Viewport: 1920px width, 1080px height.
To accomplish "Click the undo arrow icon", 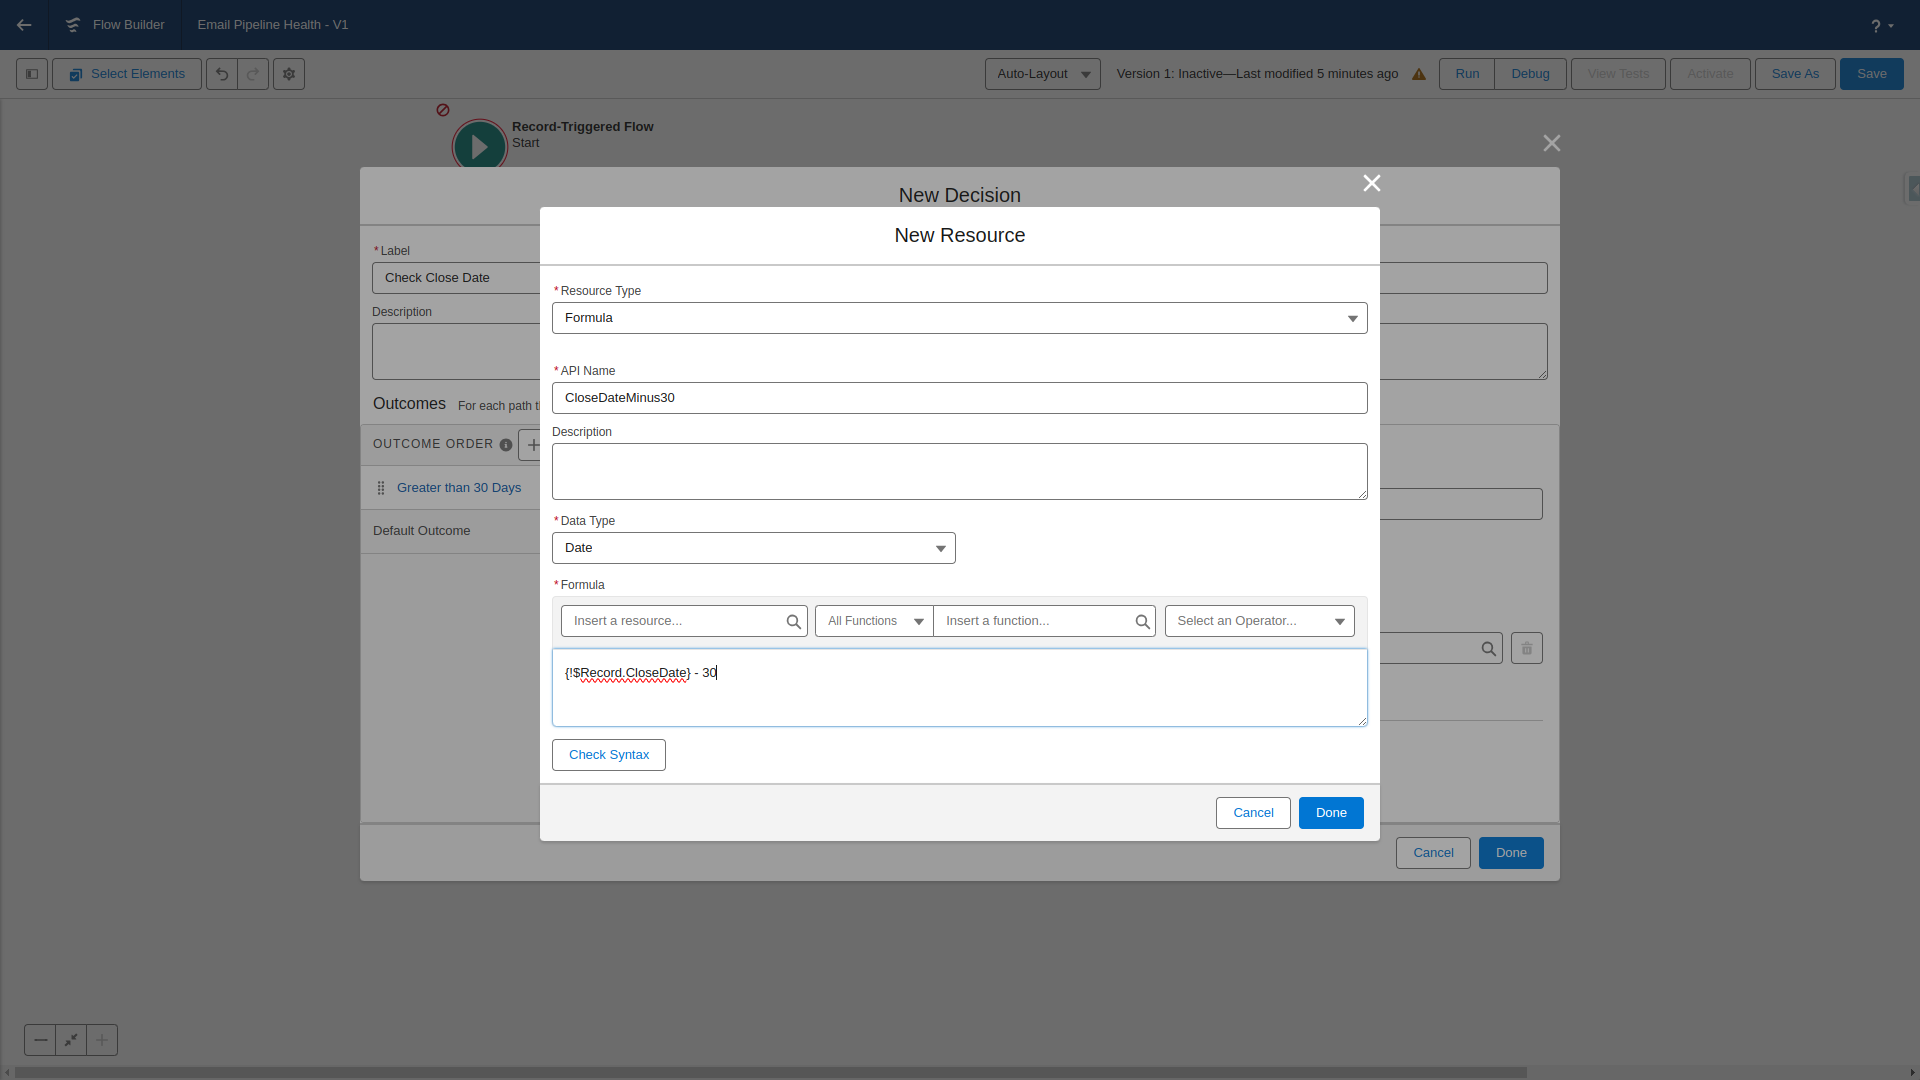I will (222, 74).
